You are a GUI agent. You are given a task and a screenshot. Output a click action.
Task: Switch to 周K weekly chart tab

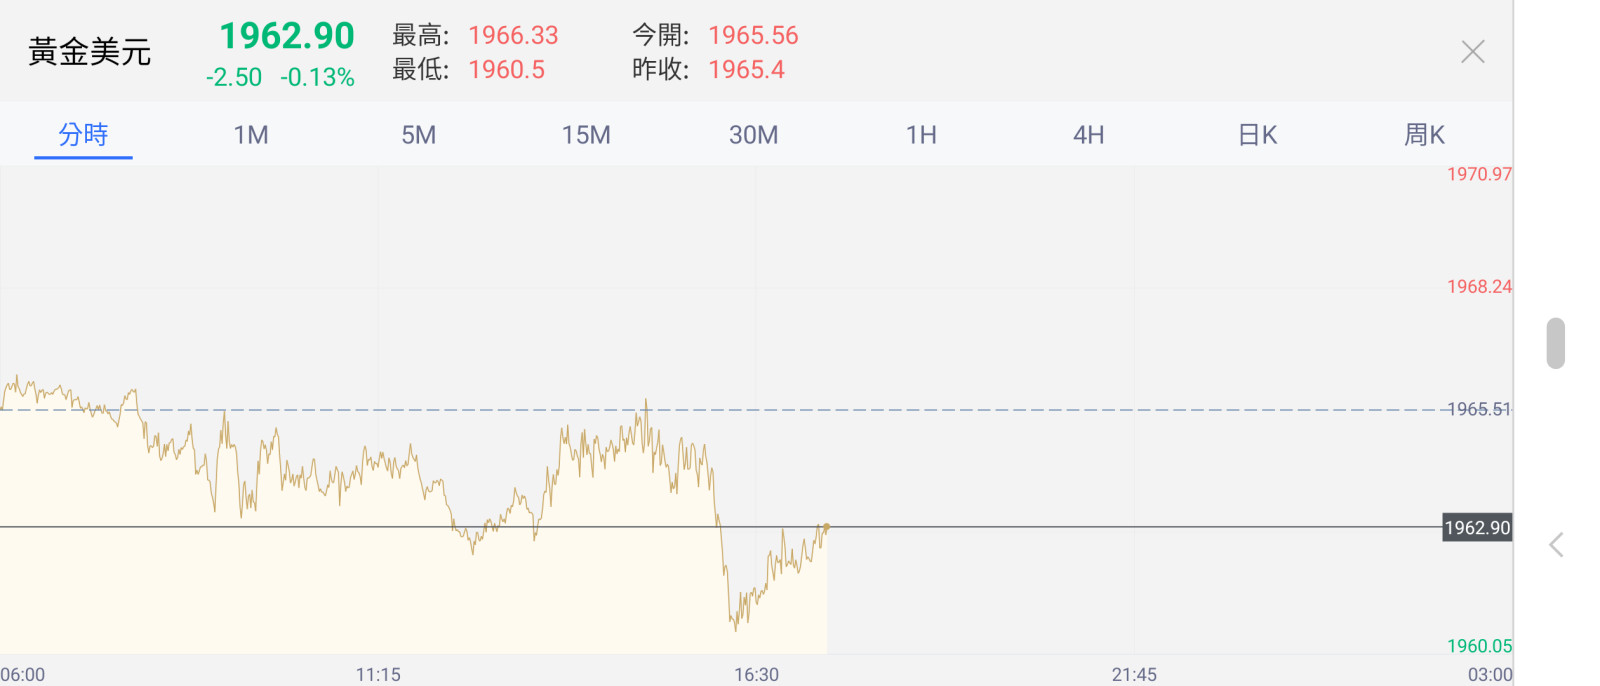[x=1424, y=135]
